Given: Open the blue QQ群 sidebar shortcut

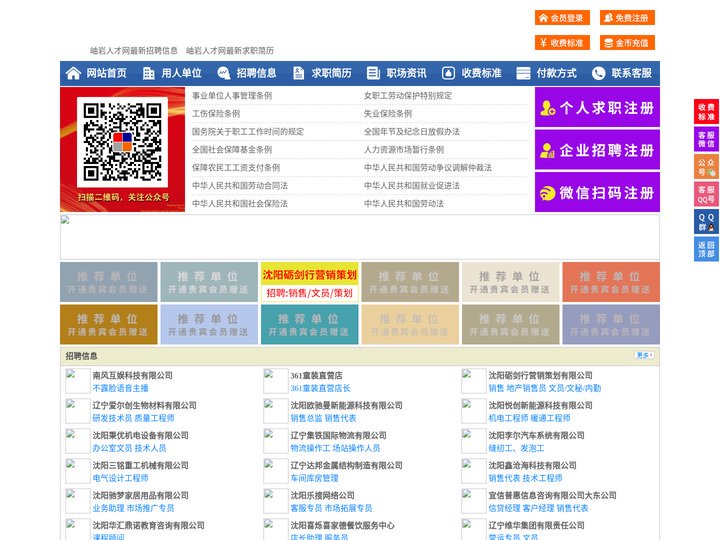Looking at the screenshot, I should click(706, 222).
